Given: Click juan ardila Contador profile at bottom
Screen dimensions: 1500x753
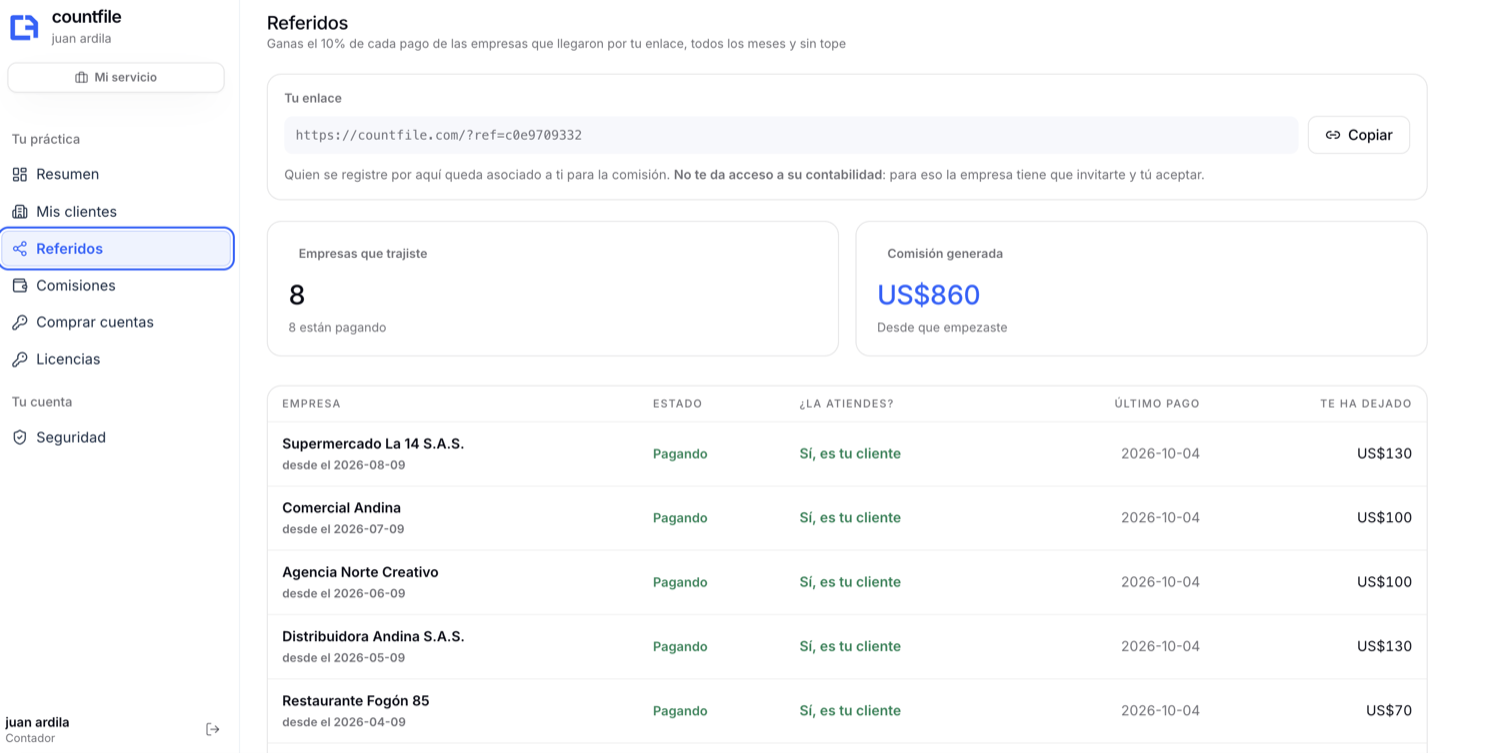Looking at the screenshot, I should 37,729.
